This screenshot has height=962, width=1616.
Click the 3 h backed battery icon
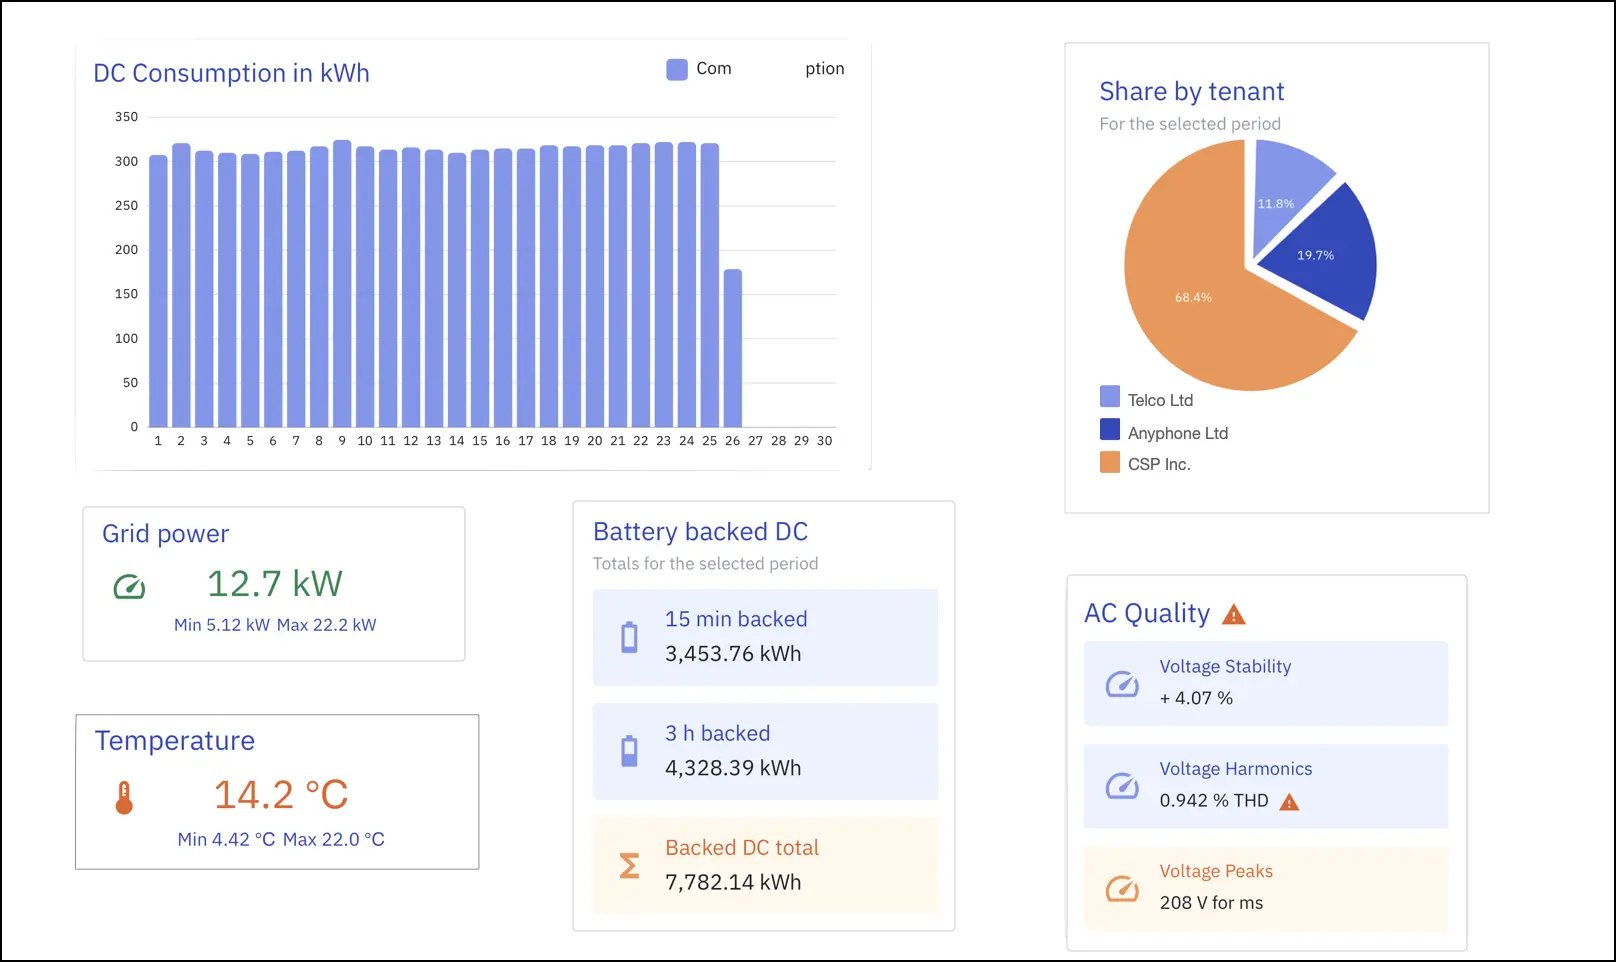pyautogui.click(x=629, y=751)
